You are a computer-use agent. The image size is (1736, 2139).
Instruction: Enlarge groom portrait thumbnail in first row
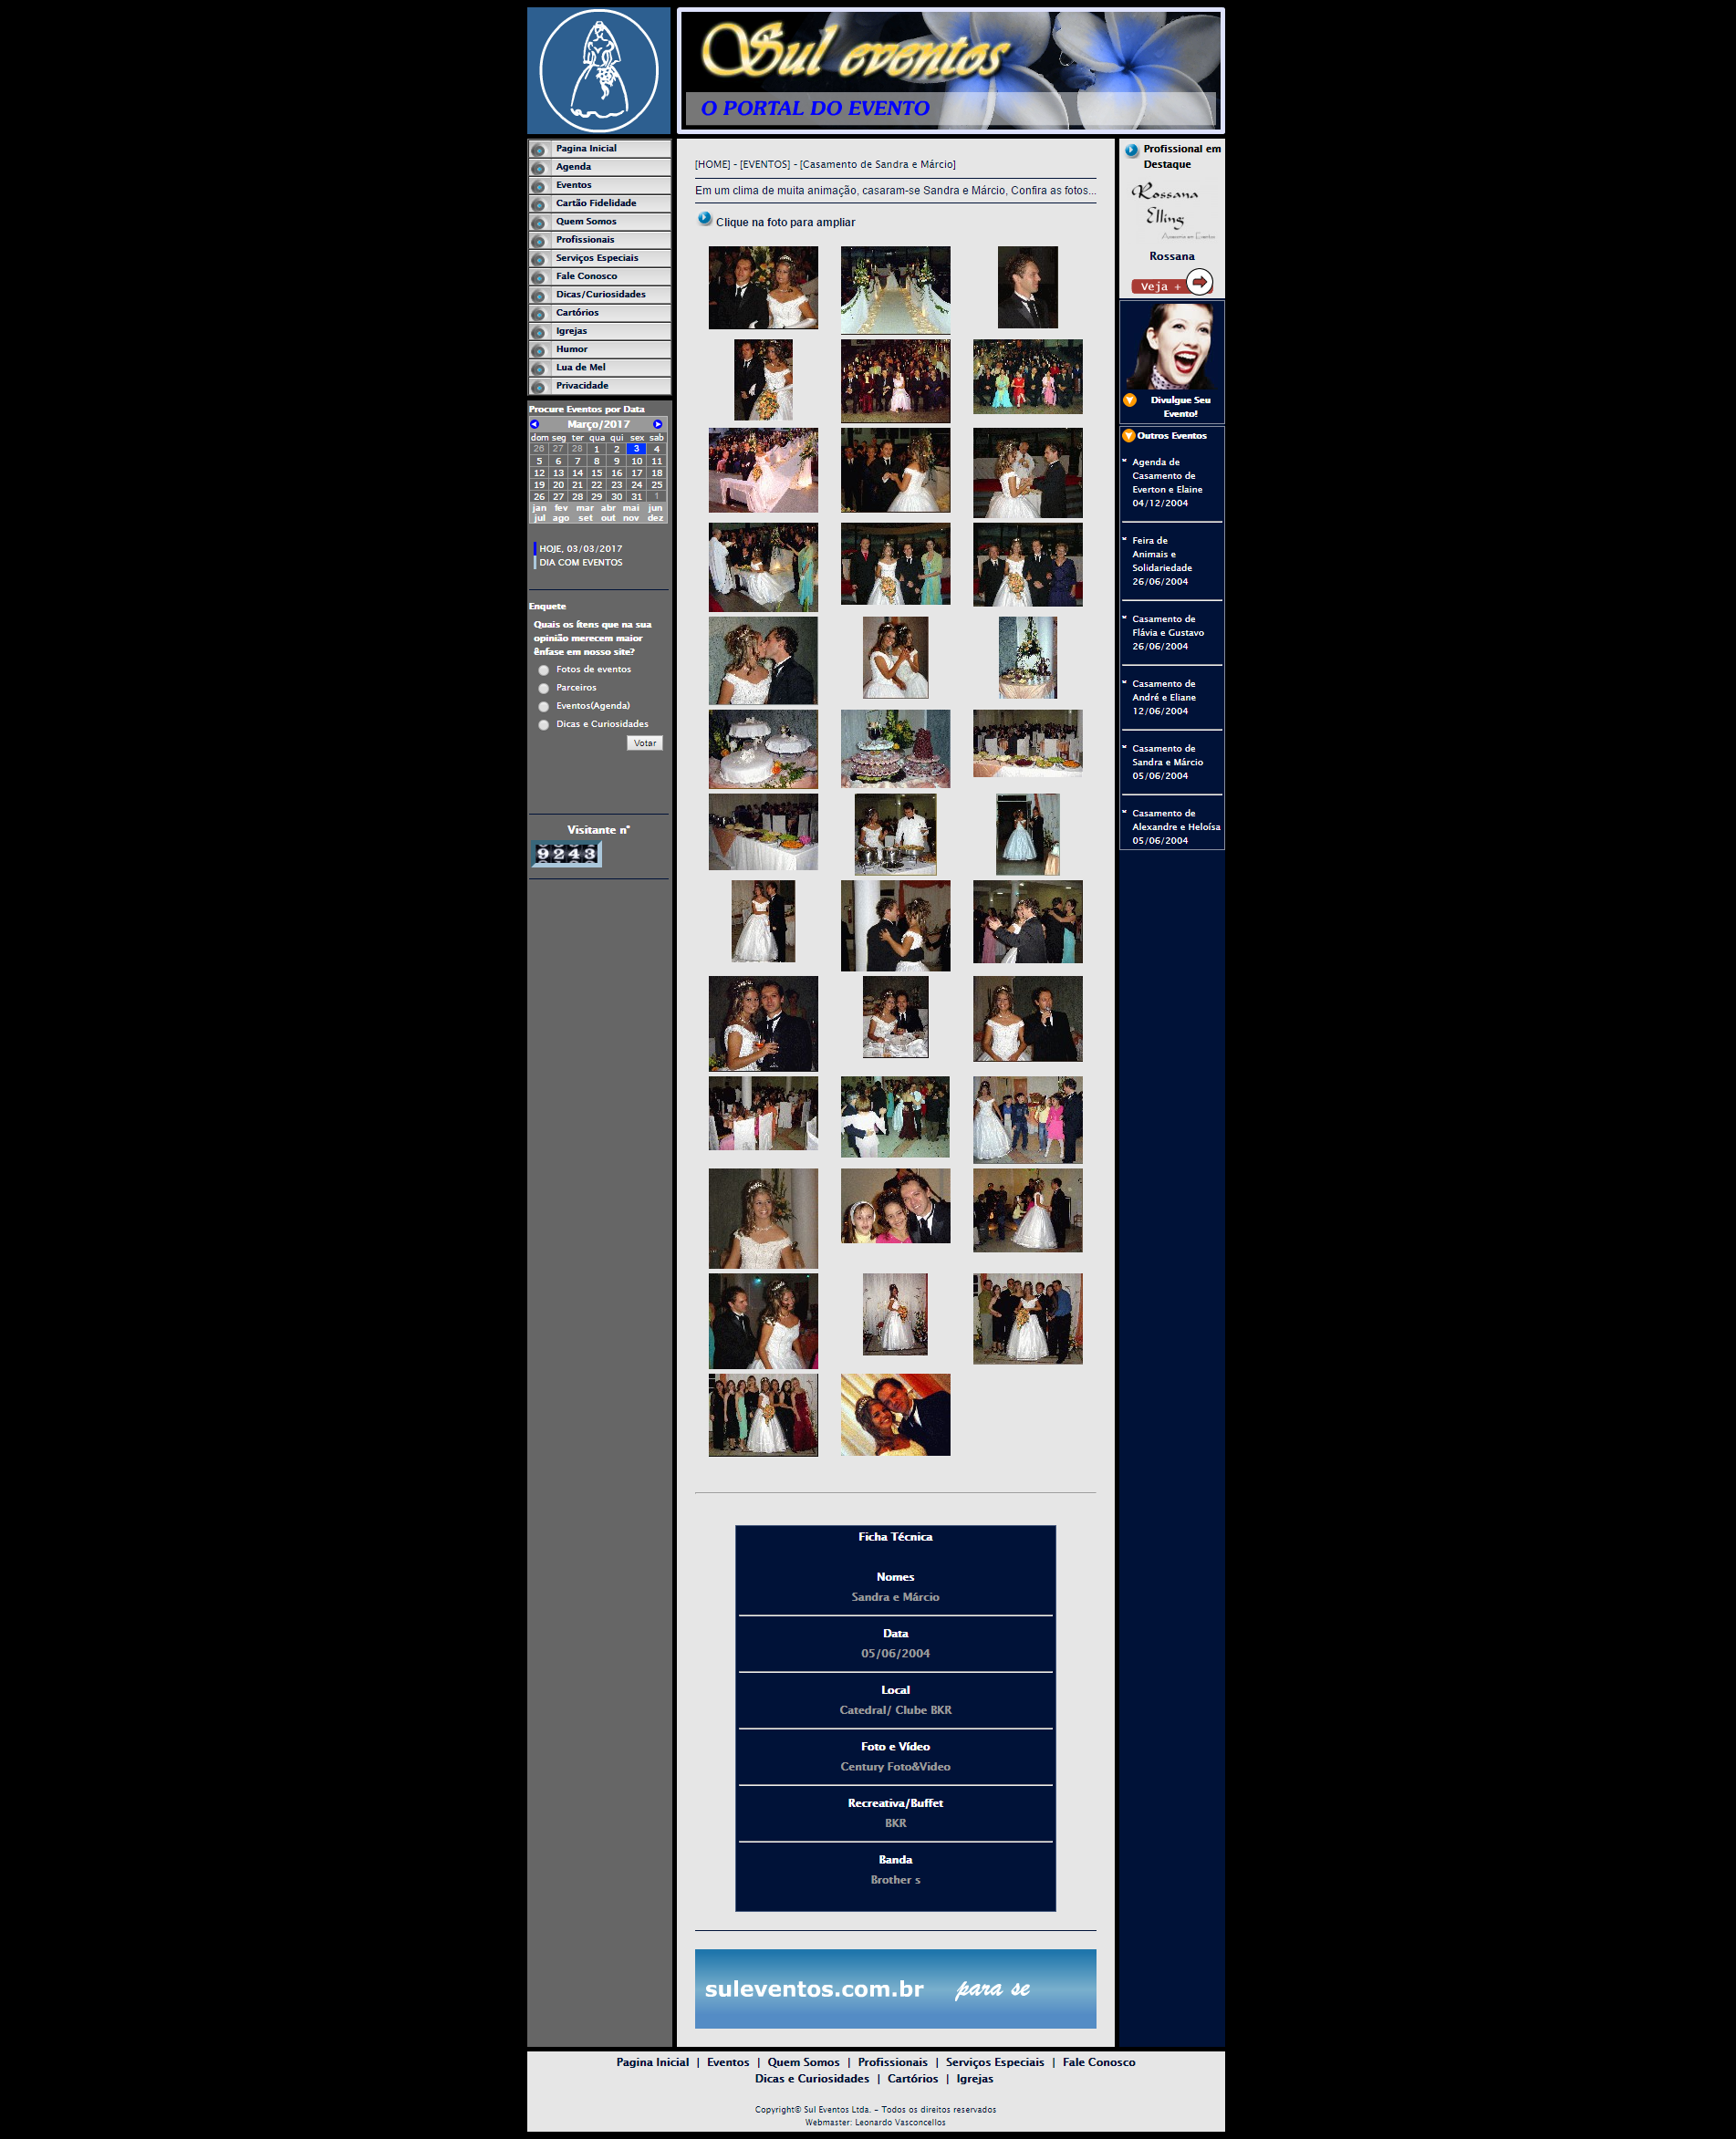click(1027, 288)
